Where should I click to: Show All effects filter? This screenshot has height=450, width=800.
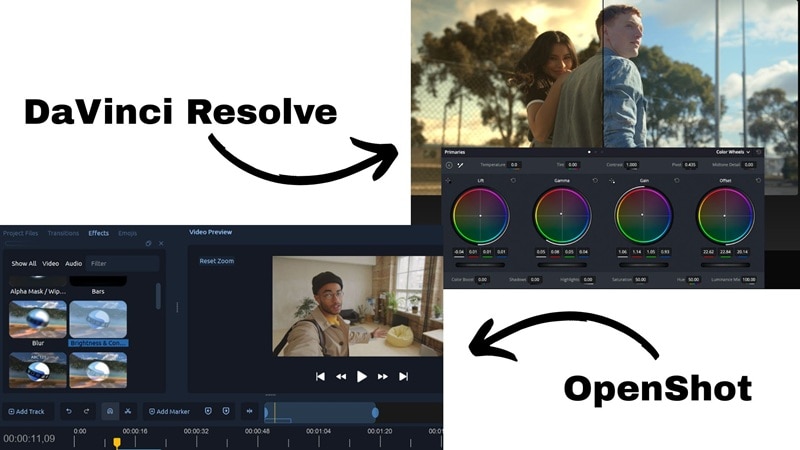[24, 264]
